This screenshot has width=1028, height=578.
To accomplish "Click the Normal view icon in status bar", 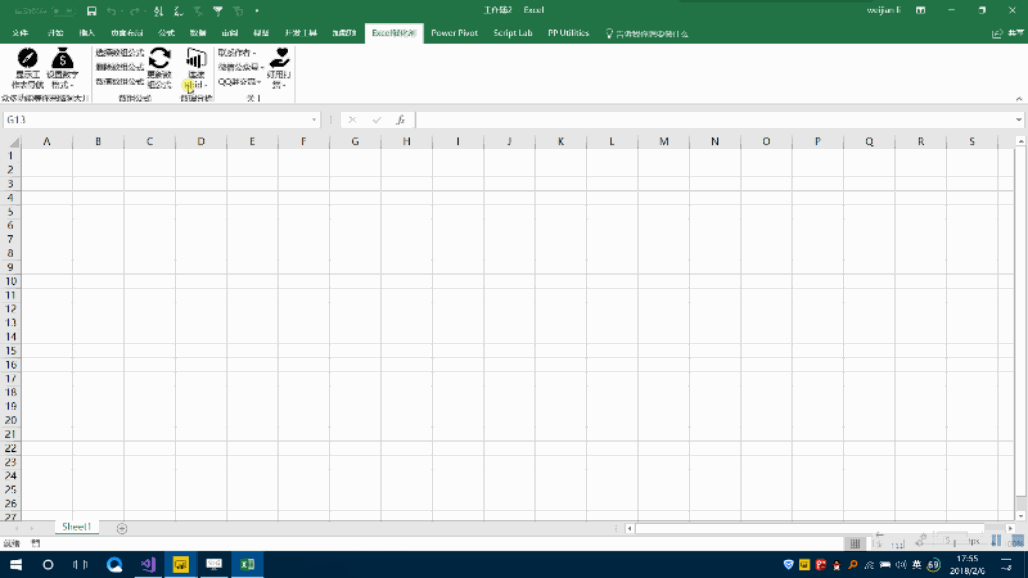I will click(855, 543).
